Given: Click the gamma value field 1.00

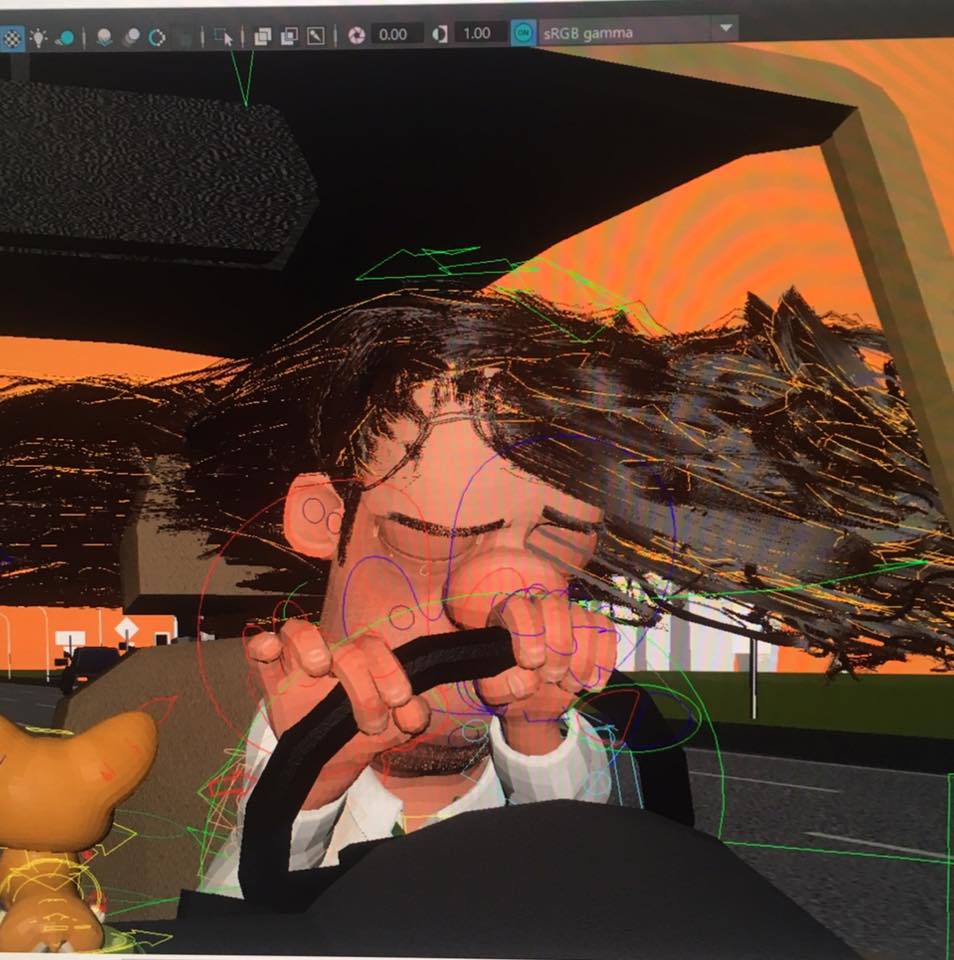Looking at the screenshot, I should (481, 33).
